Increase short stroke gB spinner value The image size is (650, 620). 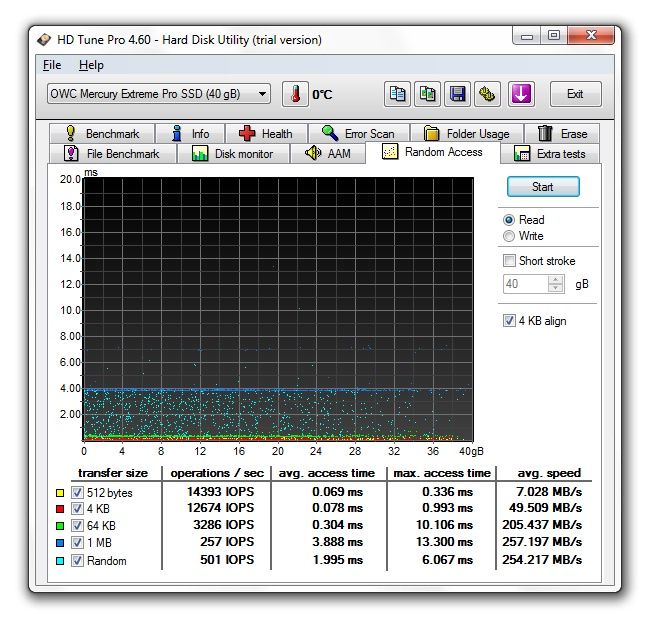click(555, 280)
